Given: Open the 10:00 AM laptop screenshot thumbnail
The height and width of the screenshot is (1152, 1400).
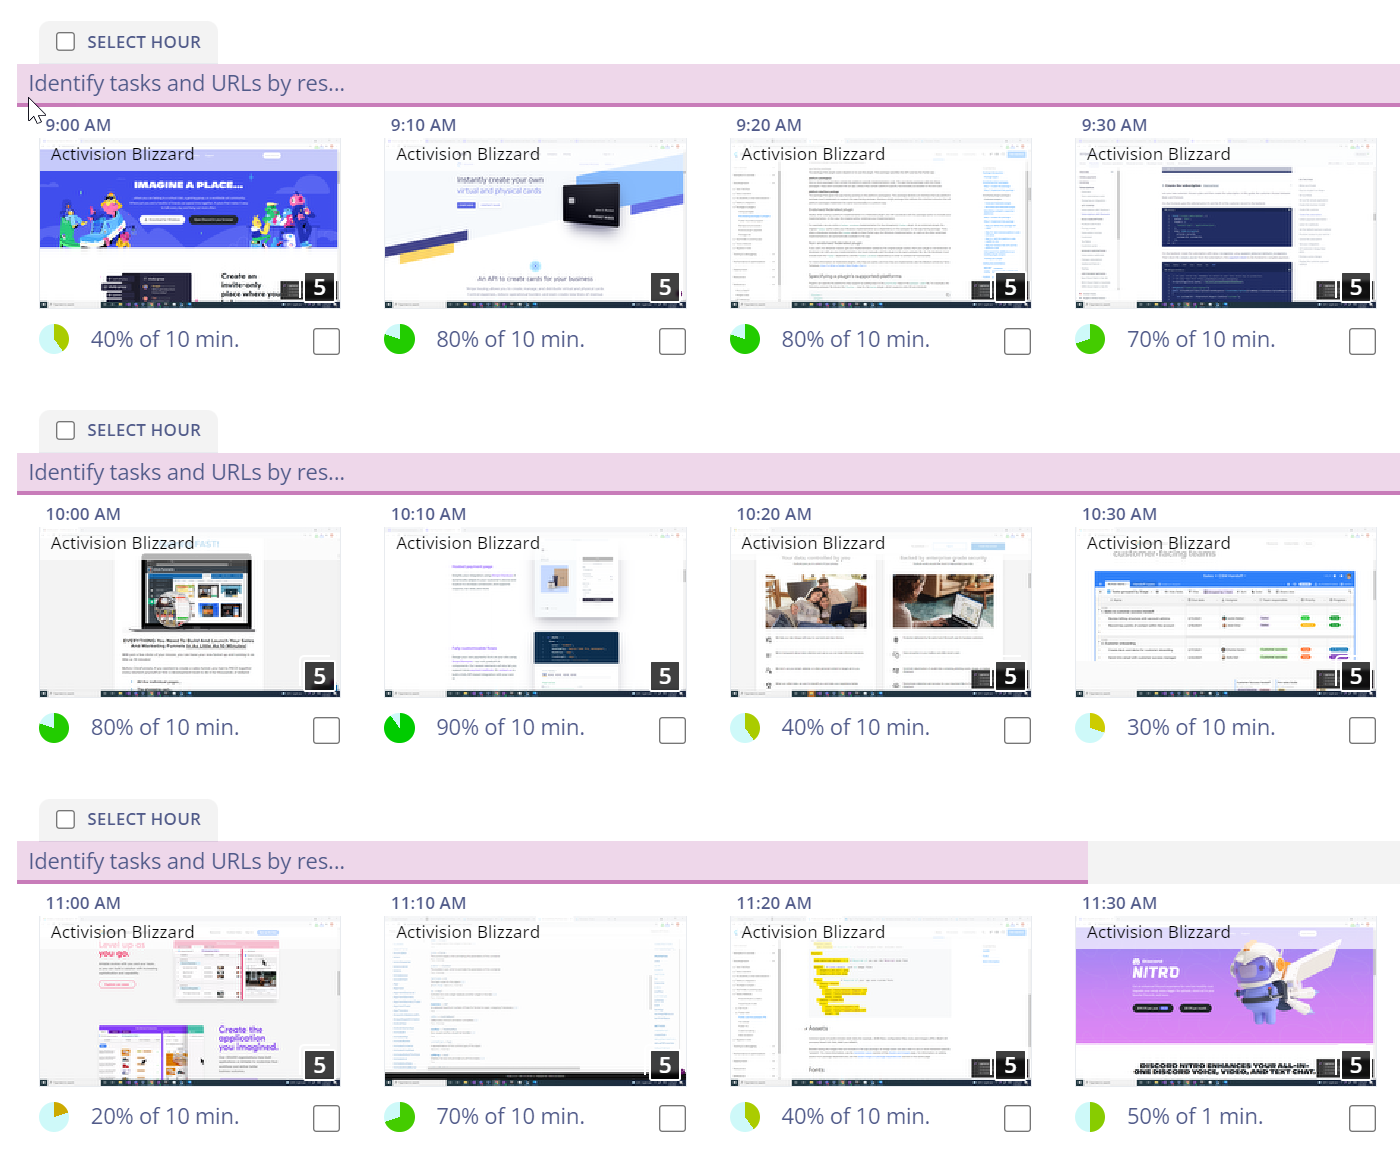Looking at the screenshot, I should (x=190, y=613).
